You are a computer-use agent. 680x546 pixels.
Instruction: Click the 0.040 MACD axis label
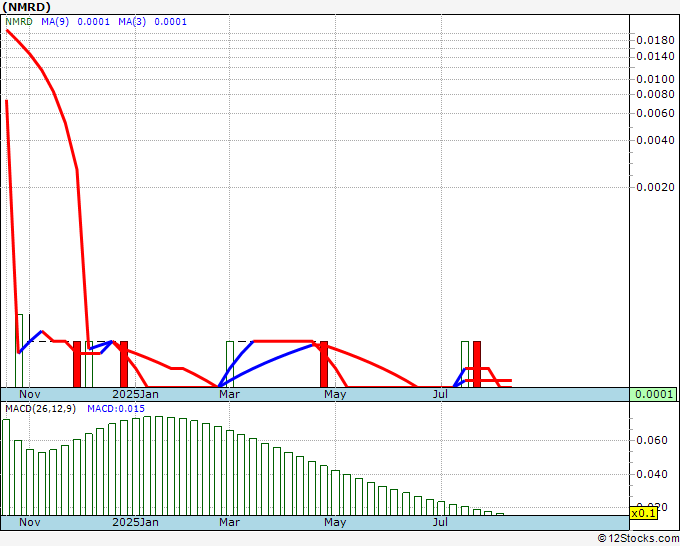[x=652, y=474]
